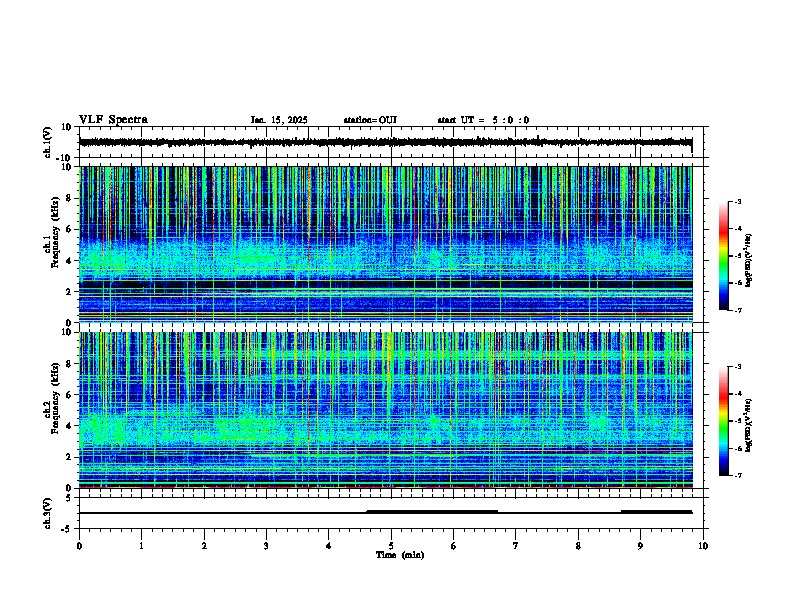Click the "ch.1(V)" waveform axis label
Screen dimensions: 792x612
(x=48, y=142)
